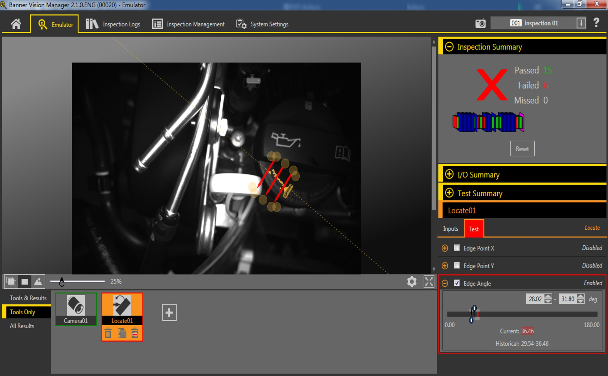
Task: Open the Inspection Logs tab
Action: click(113, 24)
